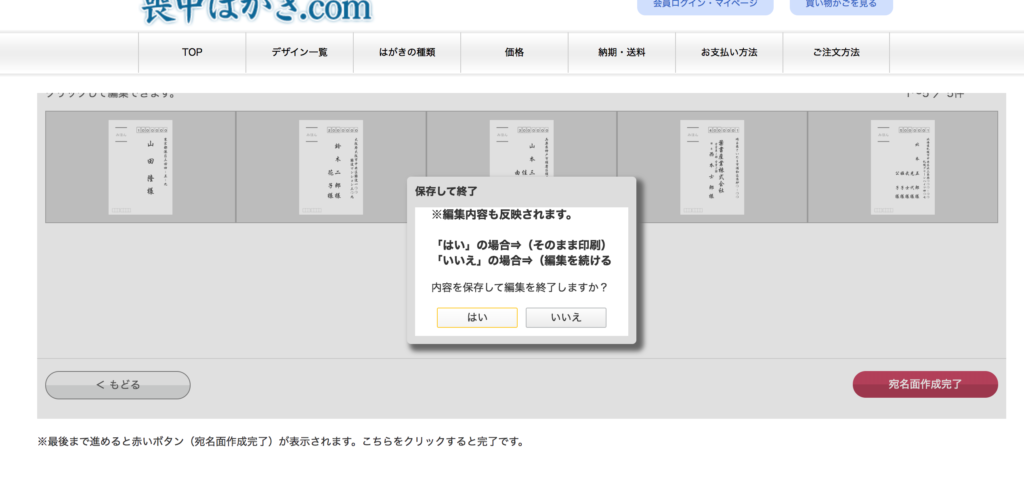Viewport: 1024px width, 481px height.
Task: Select the 鈴木 二郎 postcard thumbnail
Action: point(331,166)
